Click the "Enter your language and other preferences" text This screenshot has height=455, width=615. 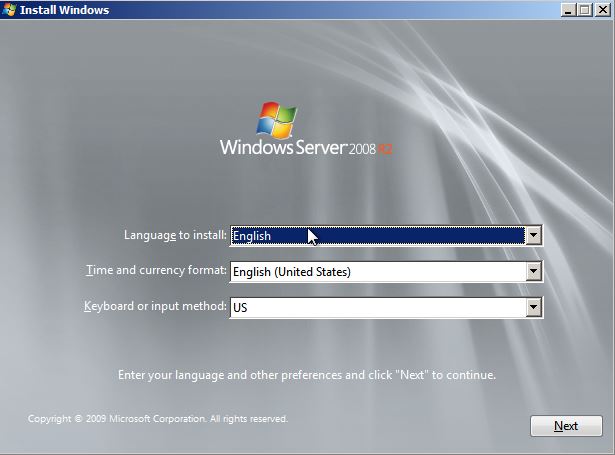(307, 375)
